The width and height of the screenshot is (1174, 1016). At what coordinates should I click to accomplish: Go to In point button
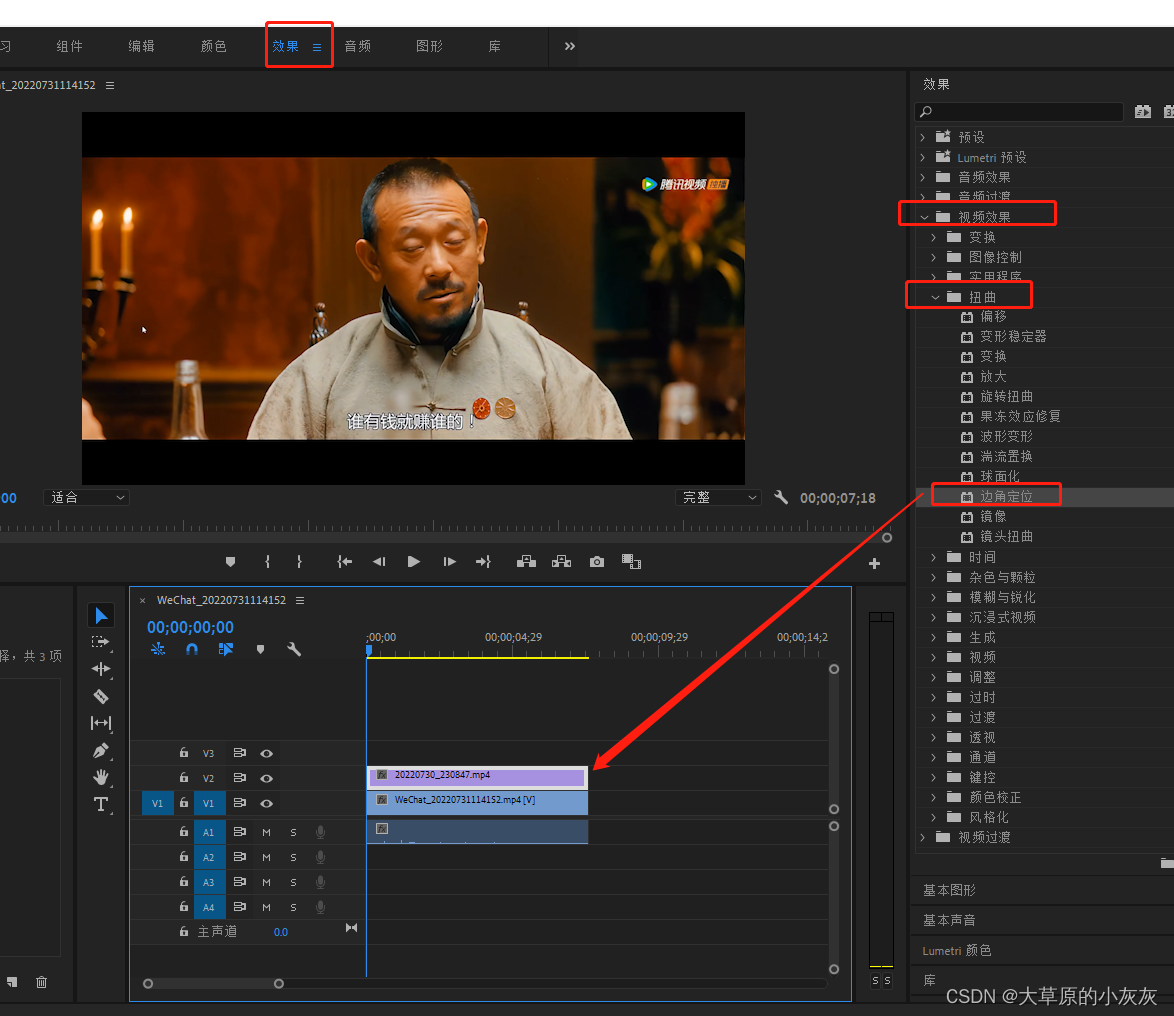click(344, 562)
